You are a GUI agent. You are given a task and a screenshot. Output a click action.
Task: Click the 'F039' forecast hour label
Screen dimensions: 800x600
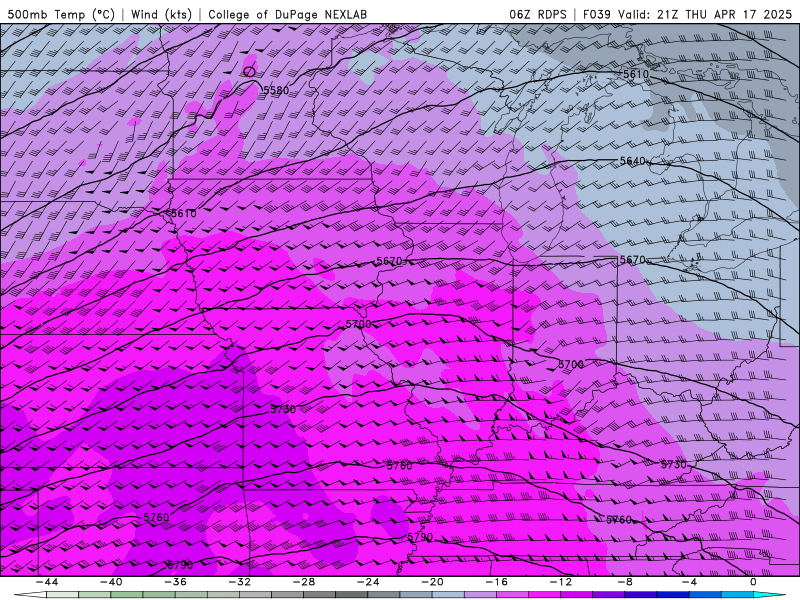(596, 14)
